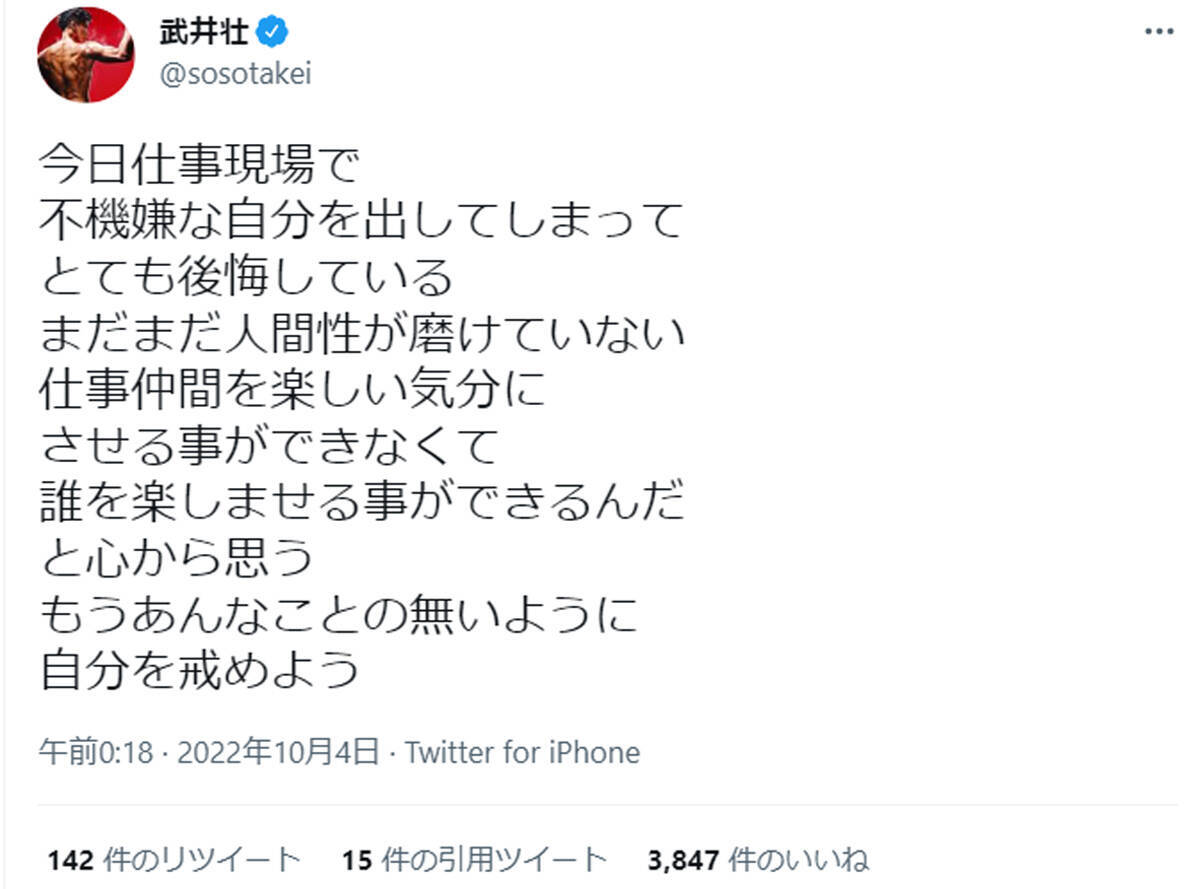
Task: Open the more options ellipsis menu
Action: [x=1159, y=32]
